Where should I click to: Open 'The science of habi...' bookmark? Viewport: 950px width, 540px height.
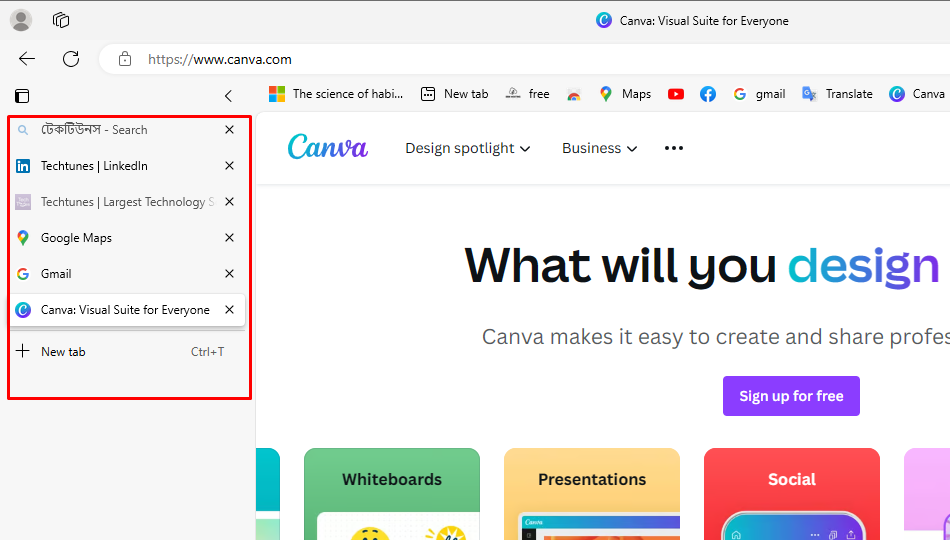336,94
